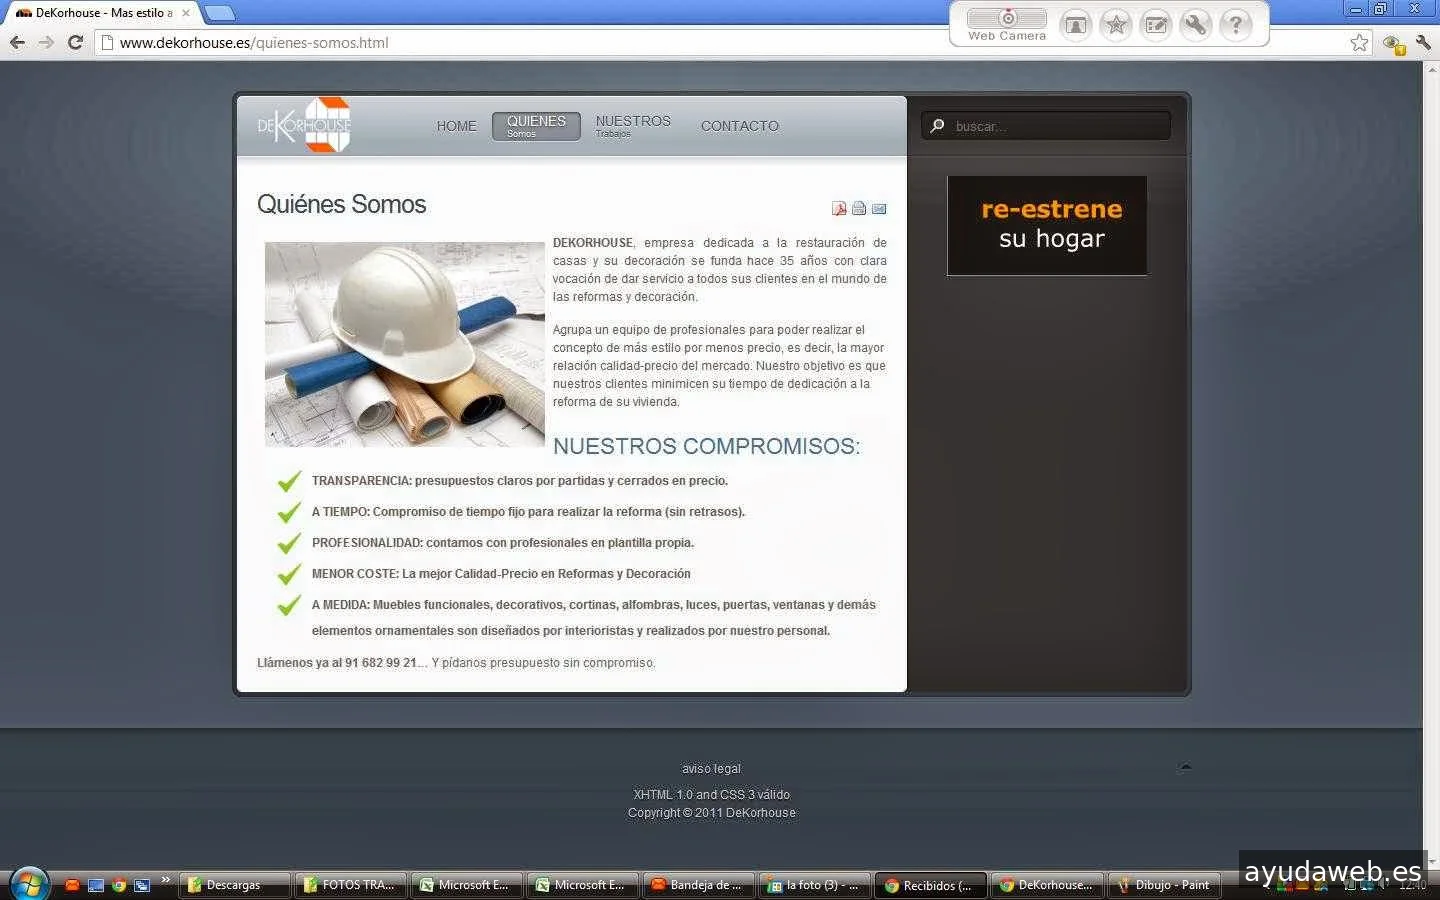Open Windows Start menu orb
This screenshot has width=1440, height=900.
pyautogui.click(x=28, y=884)
